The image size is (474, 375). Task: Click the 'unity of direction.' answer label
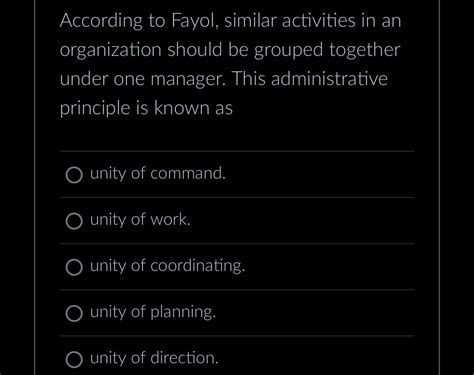(x=154, y=358)
